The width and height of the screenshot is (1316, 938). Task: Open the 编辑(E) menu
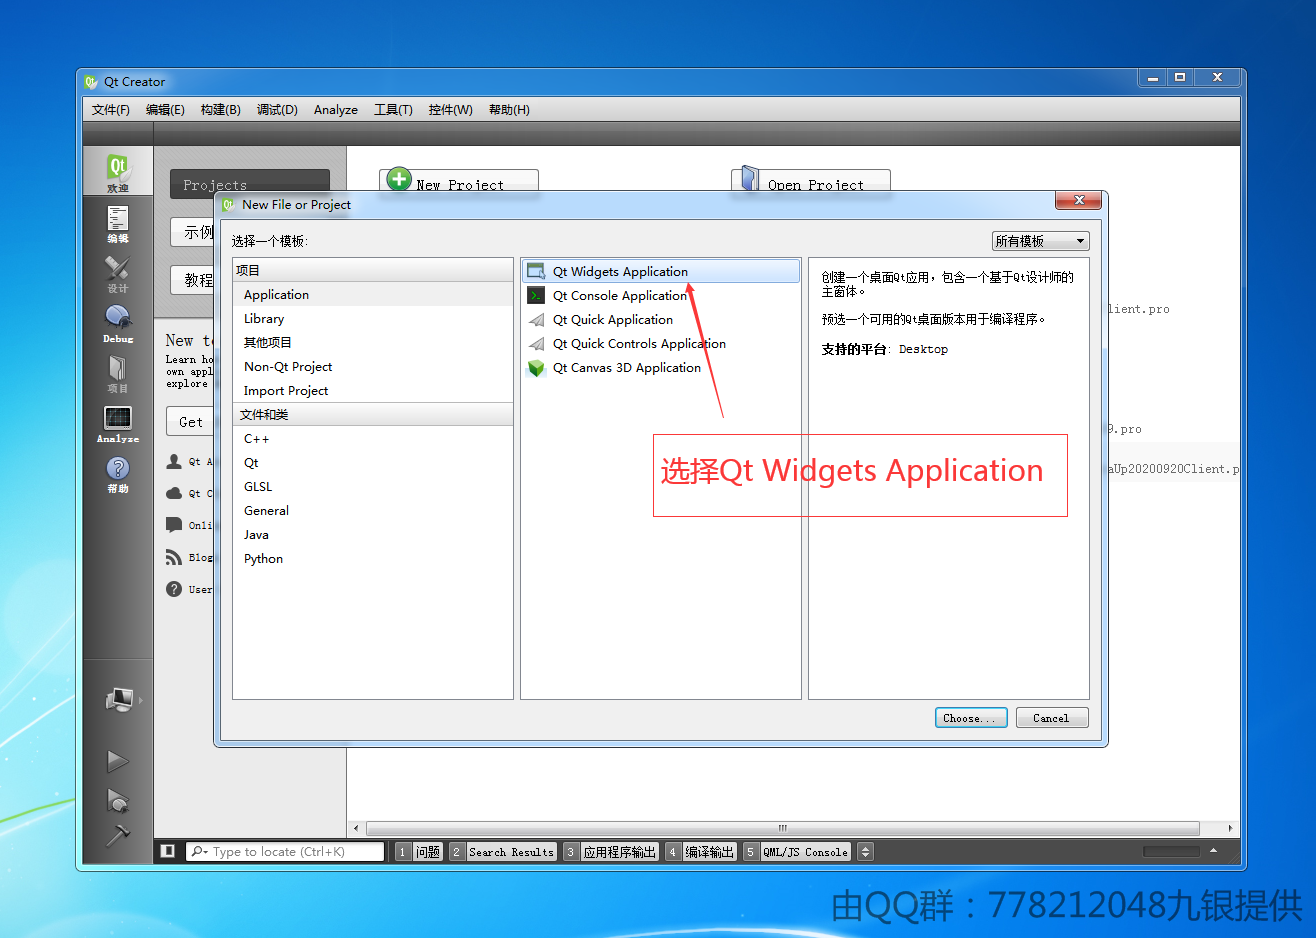[165, 110]
